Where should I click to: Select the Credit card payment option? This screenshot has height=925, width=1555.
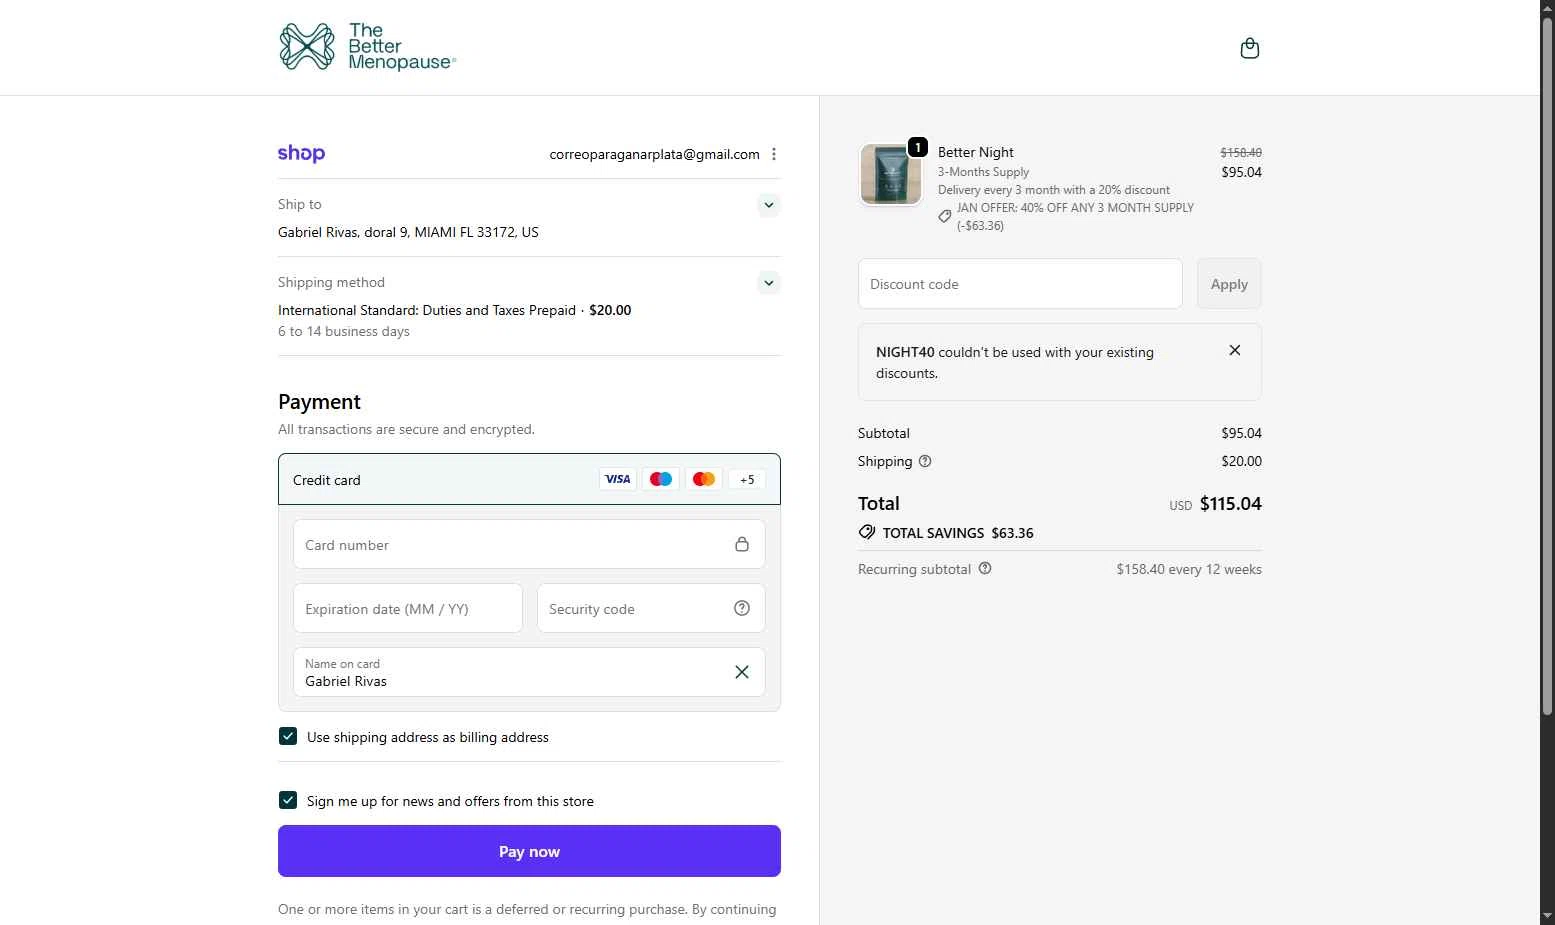coord(529,480)
